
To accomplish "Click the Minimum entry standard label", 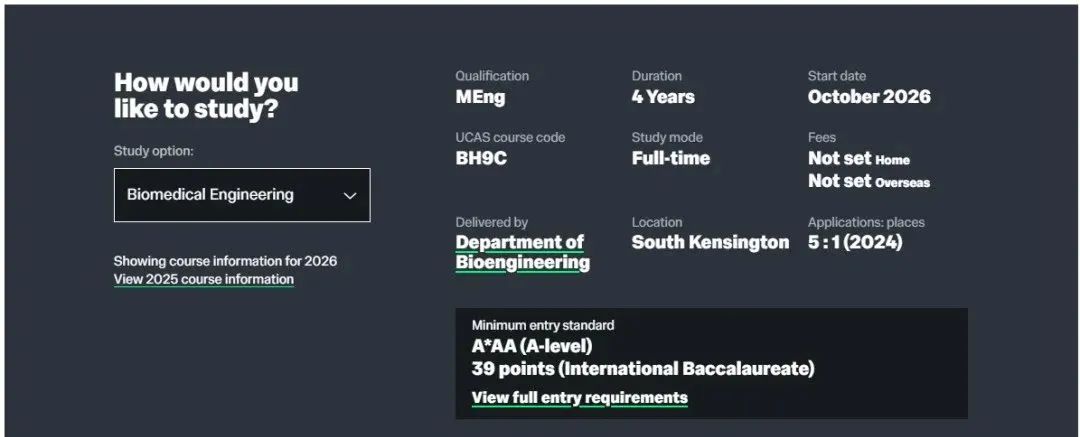I will (x=543, y=325).
